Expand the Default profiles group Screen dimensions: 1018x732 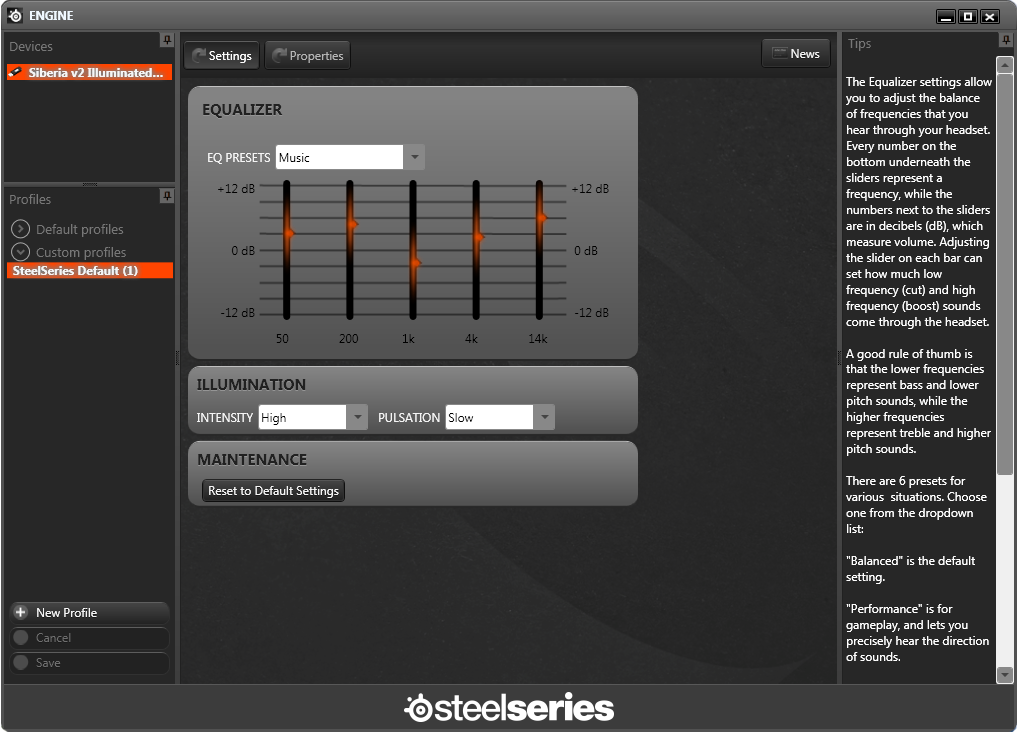tap(20, 229)
